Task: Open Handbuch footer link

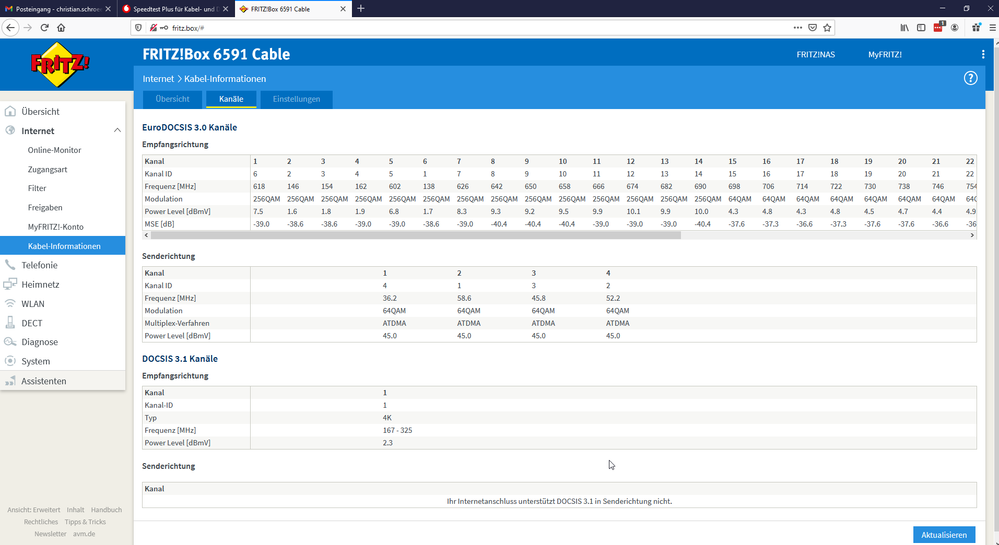Action: point(106,510)
